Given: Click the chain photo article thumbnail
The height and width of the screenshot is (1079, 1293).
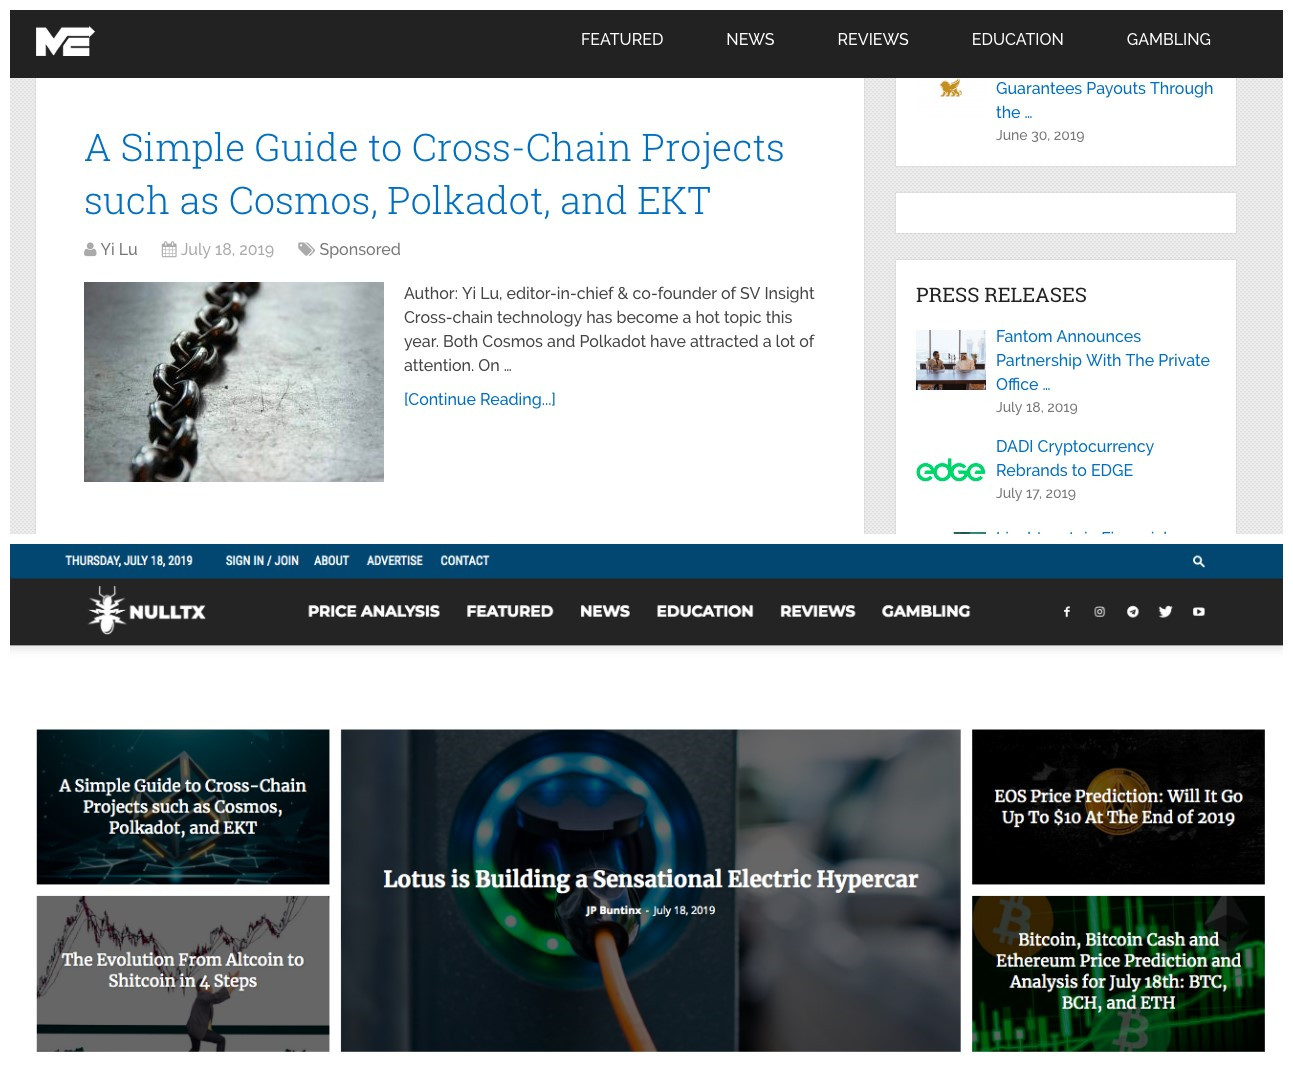Looking at the screenshot, I should tap(234, 382).
